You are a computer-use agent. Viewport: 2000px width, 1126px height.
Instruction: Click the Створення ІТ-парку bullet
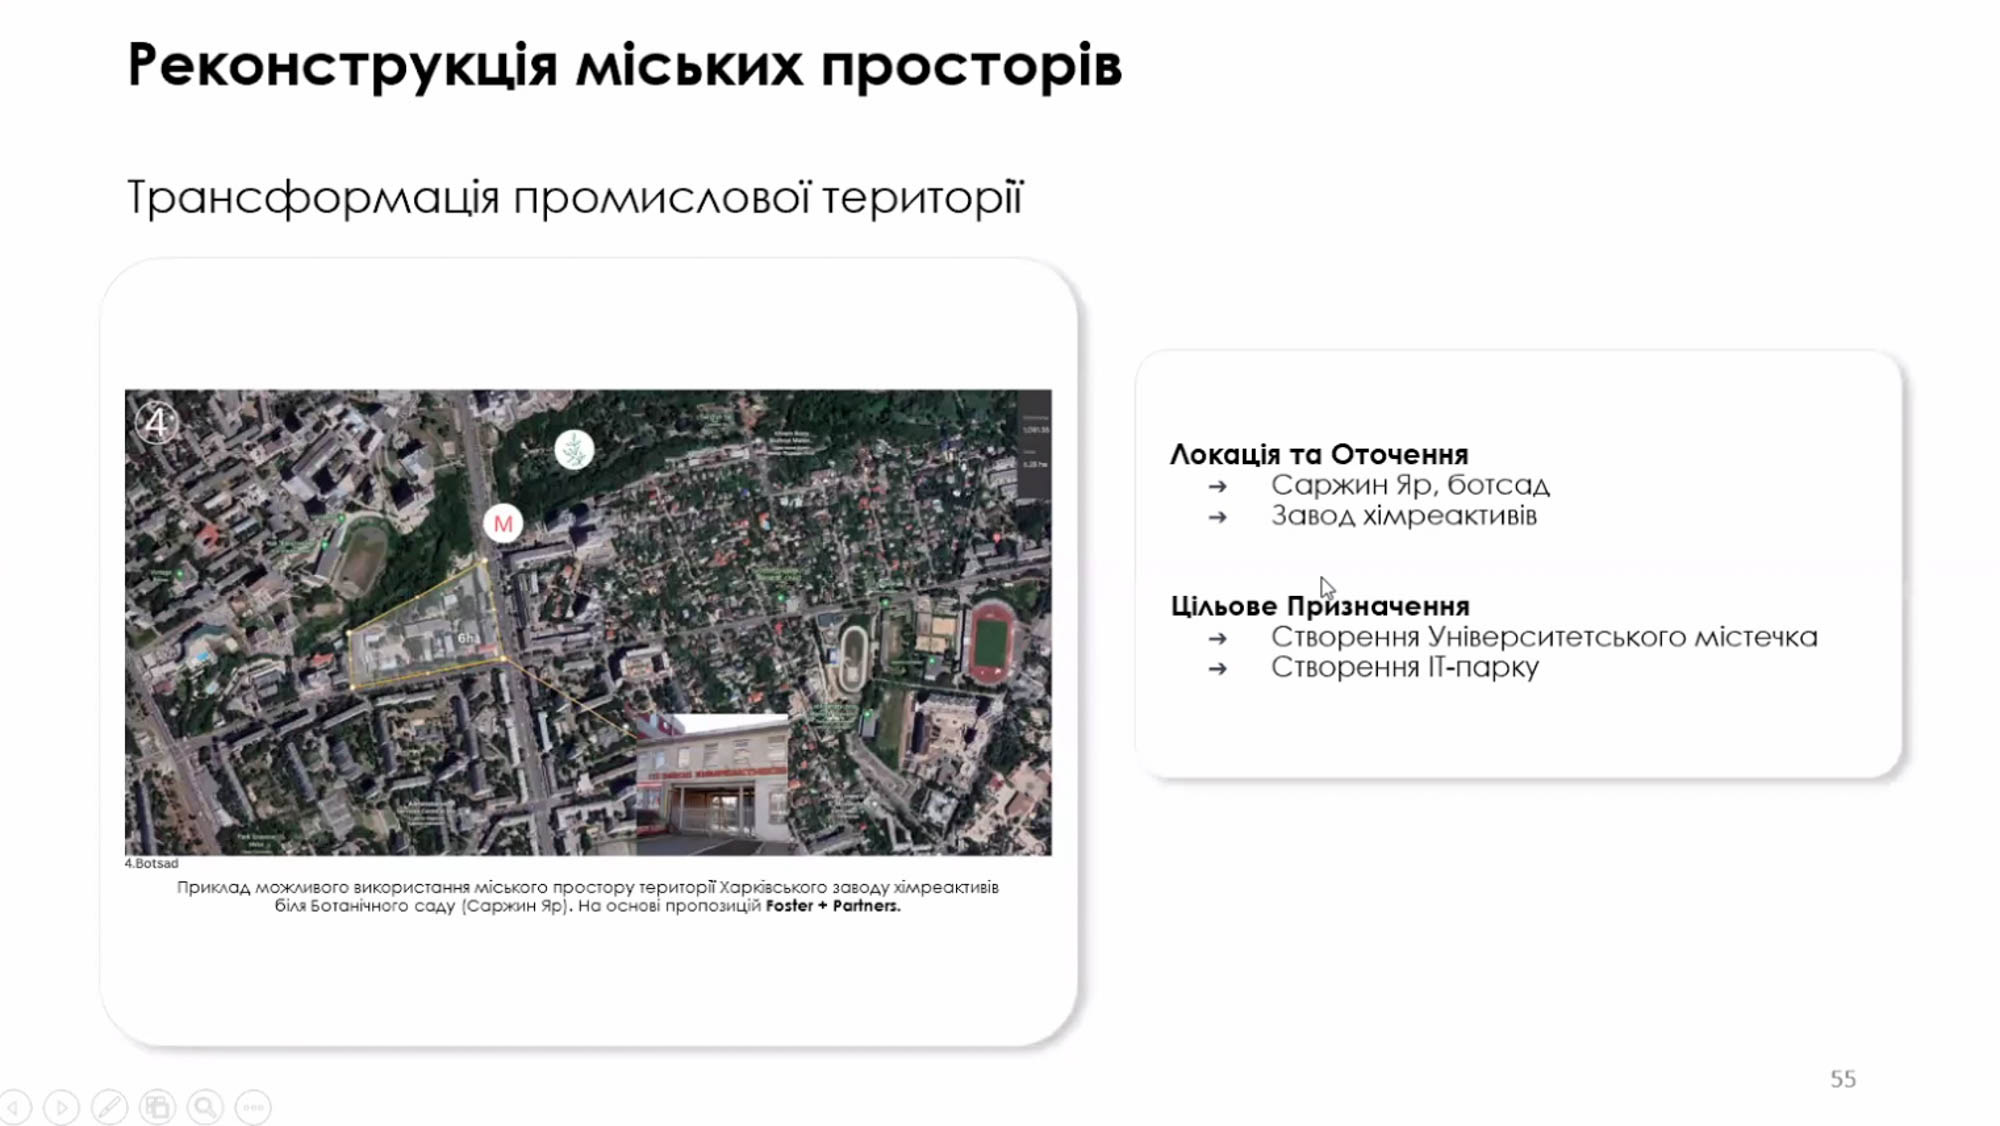(x=1404, y=667)
